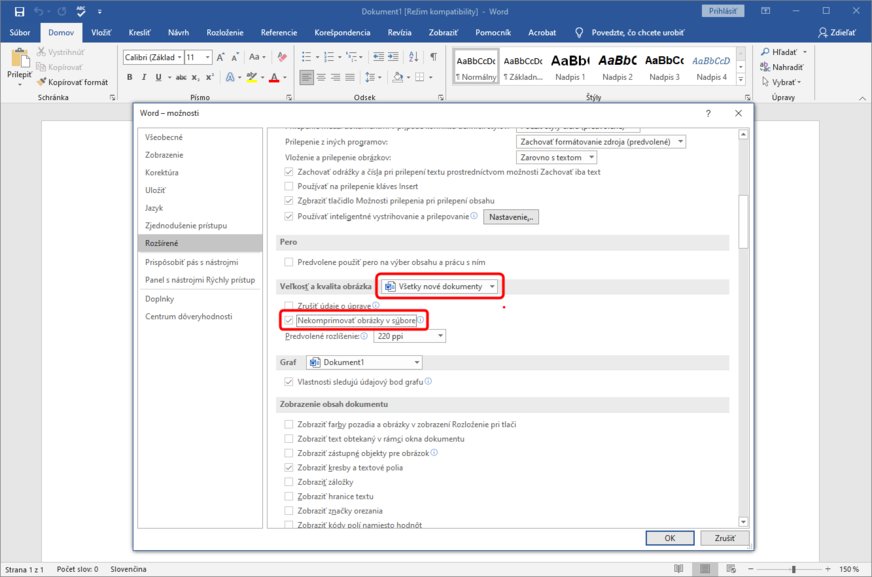The height and width of the screenshot is (577, 872).
Task: Click the options dialog vertical scrollbar
Action: [742, 220]
